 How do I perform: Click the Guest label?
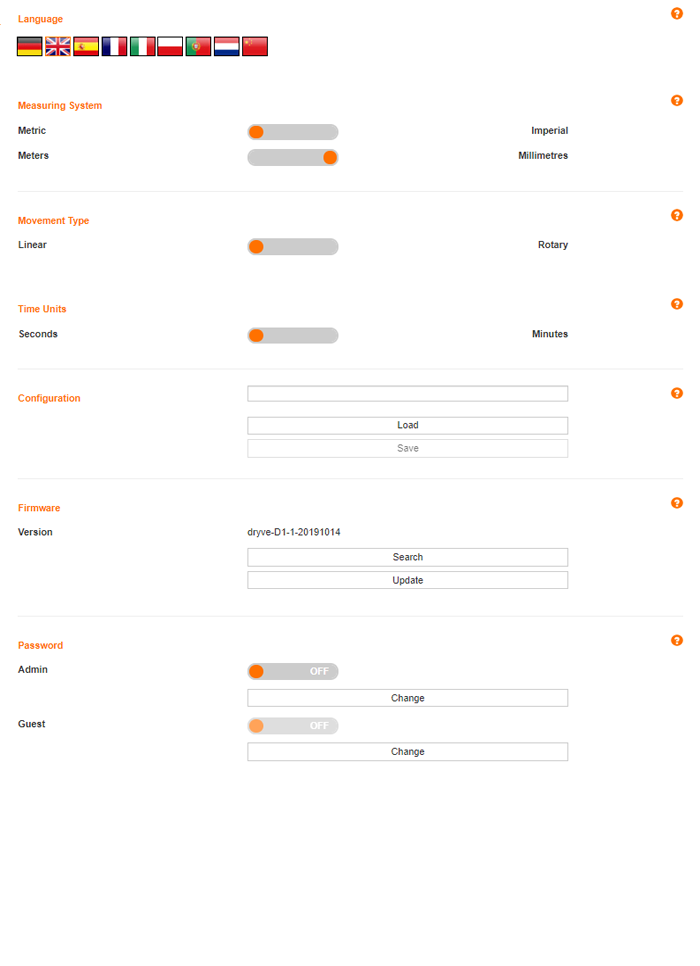pos(31,724)
